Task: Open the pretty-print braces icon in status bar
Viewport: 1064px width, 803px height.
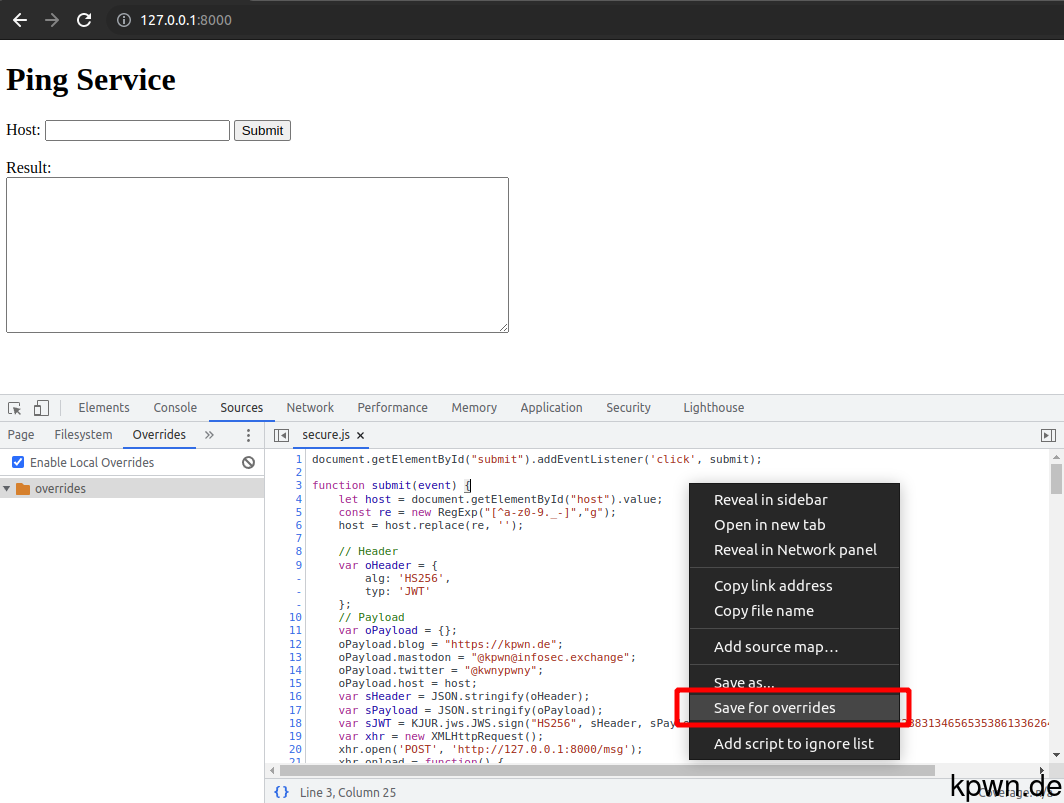Action: tap(280, 791)
